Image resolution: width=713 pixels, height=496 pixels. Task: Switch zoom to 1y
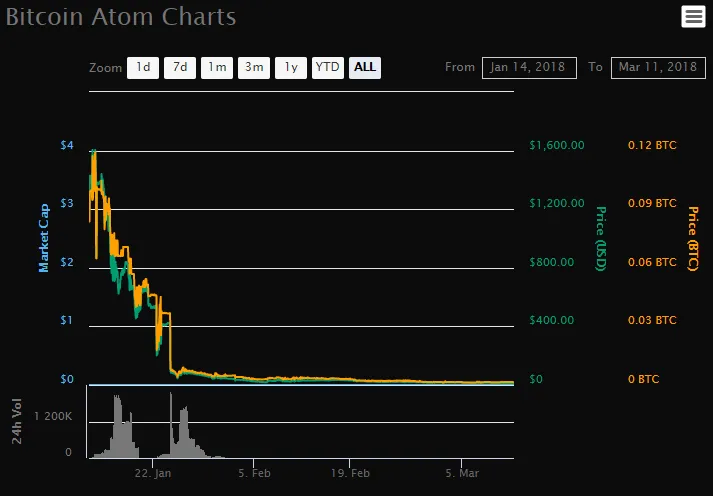pyautogui.click(x=291, y=68)
